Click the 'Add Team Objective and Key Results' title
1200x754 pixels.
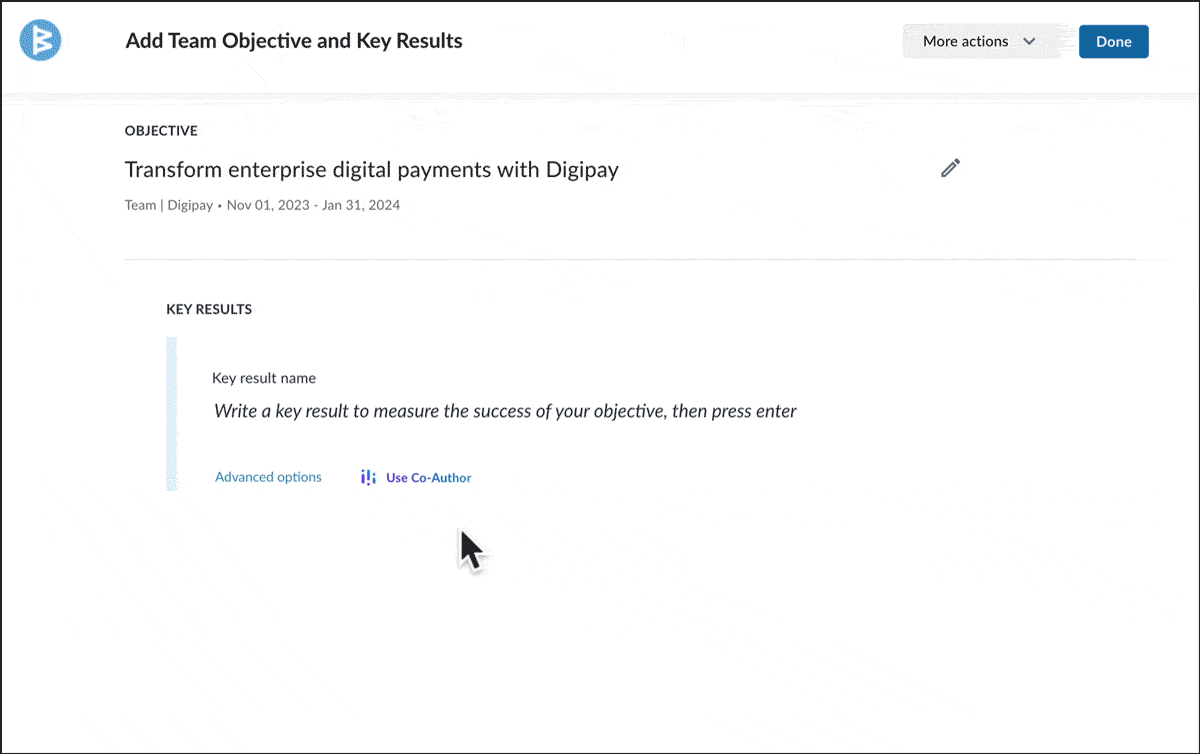294,41
